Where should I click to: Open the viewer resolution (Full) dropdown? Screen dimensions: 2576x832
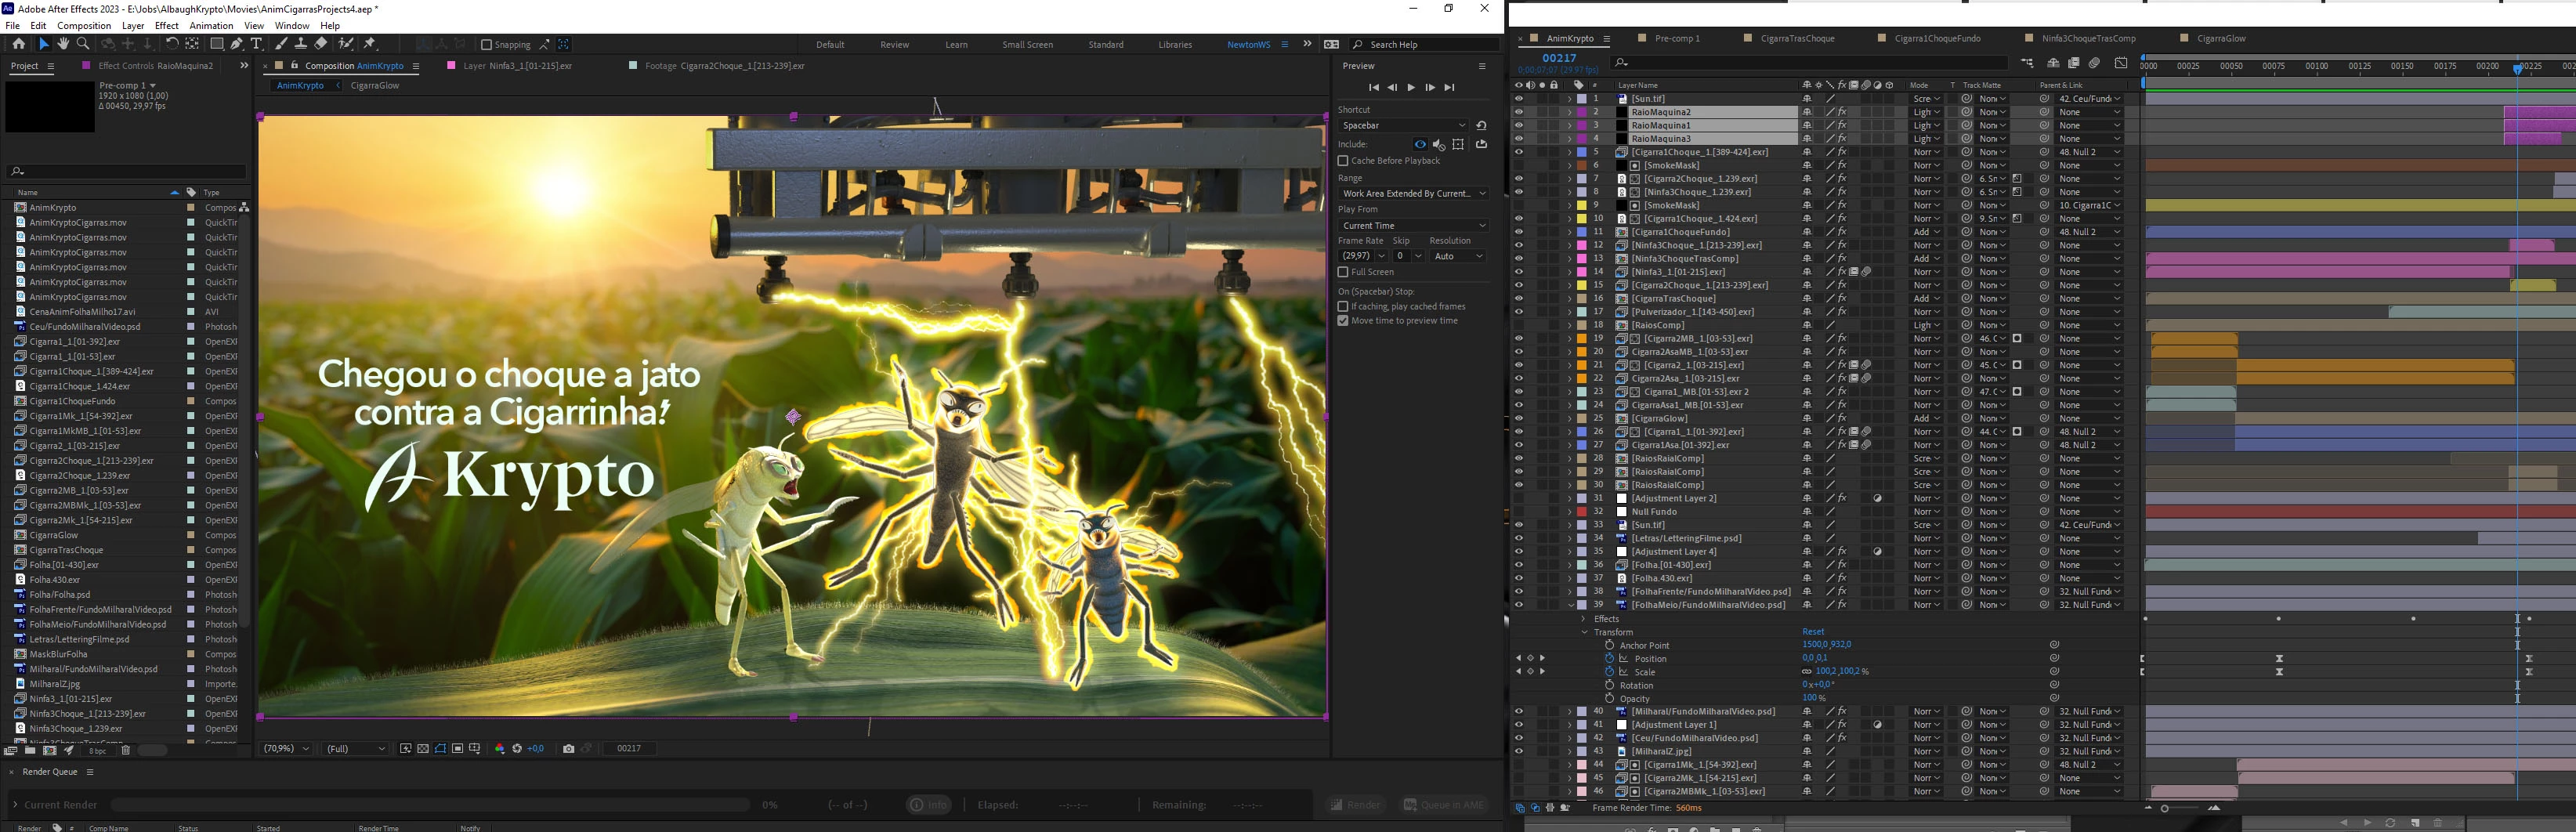coord(354,748)
